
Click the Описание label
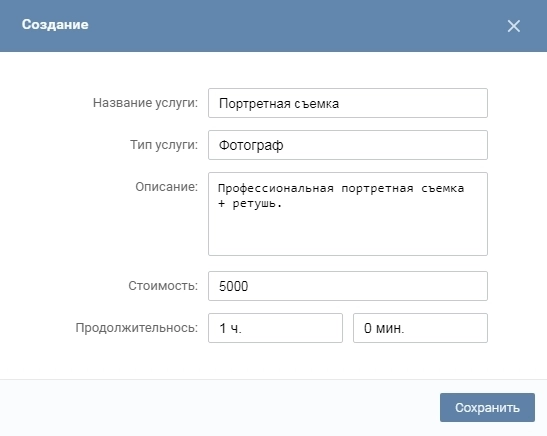click(x=166, y=187)
